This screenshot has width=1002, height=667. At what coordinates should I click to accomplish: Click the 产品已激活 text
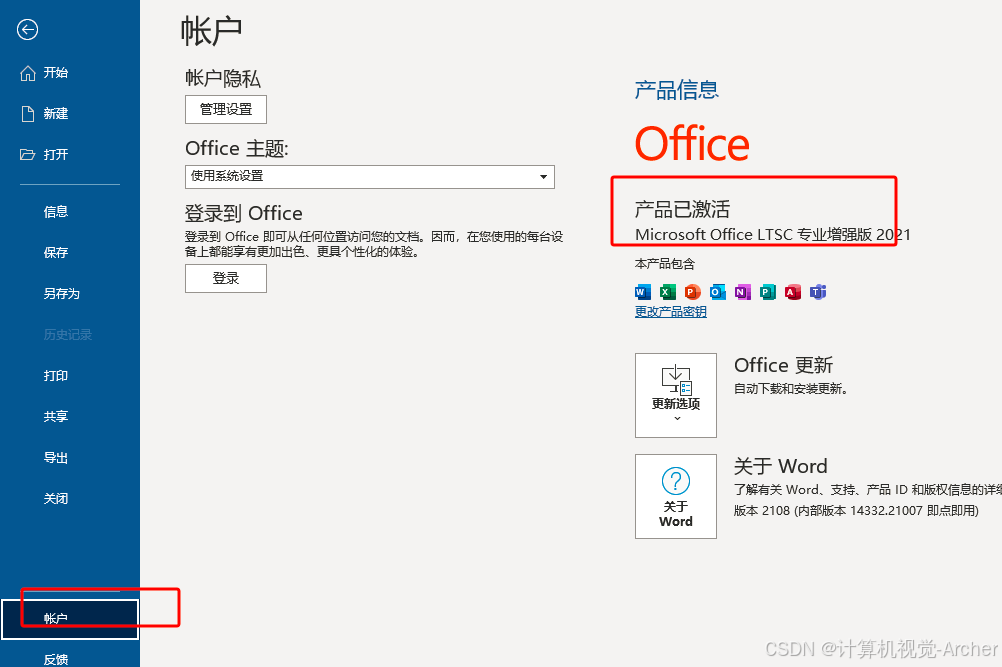[682, 210]
